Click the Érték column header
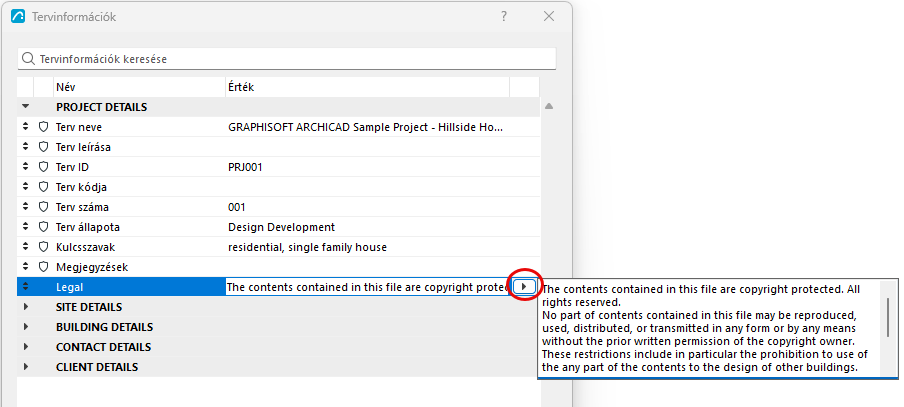The width and height of the screenshot is (904, 407). [x=367, y=87]
